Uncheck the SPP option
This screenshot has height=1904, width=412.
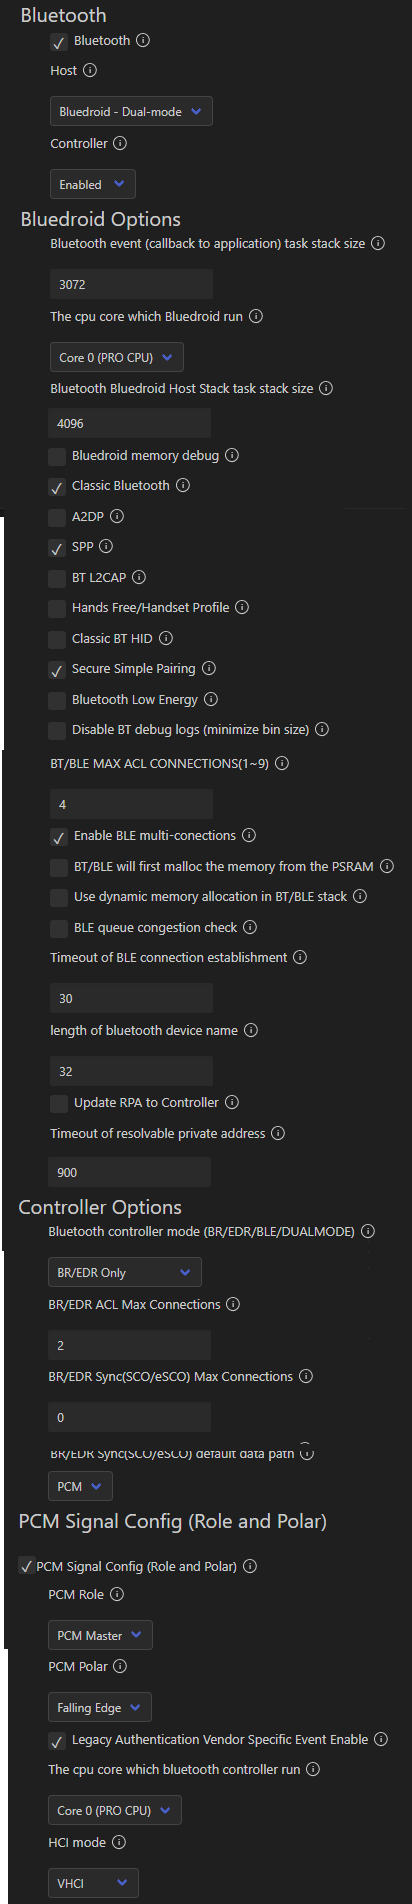point(57,548)
